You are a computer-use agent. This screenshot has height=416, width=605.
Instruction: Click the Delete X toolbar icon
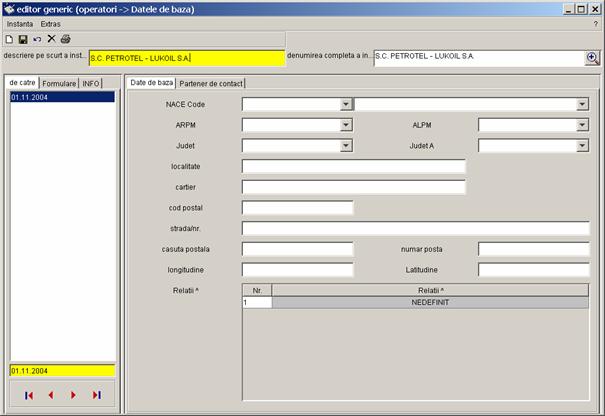click(51, 39)
